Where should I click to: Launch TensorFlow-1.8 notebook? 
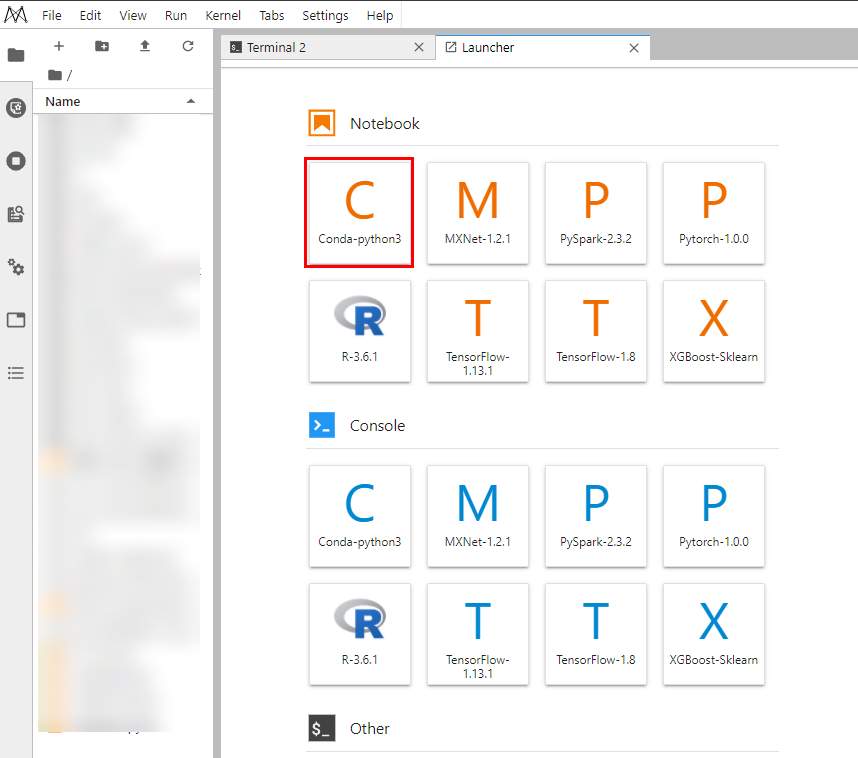click(596, 331)
